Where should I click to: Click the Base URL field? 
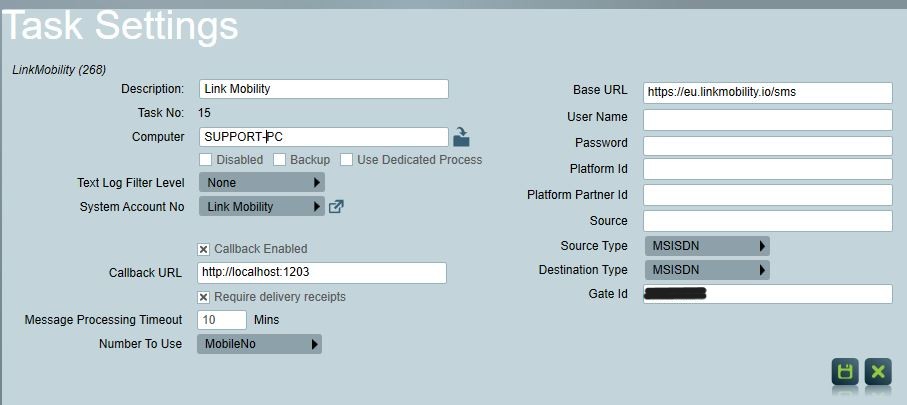pyautogui.click(x=768, y=93)
